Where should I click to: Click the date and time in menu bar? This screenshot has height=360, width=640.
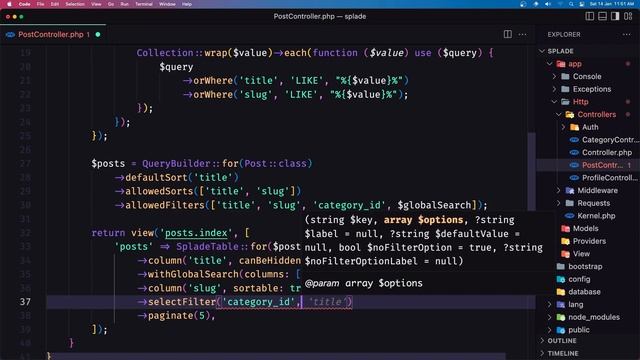(612, 4)
